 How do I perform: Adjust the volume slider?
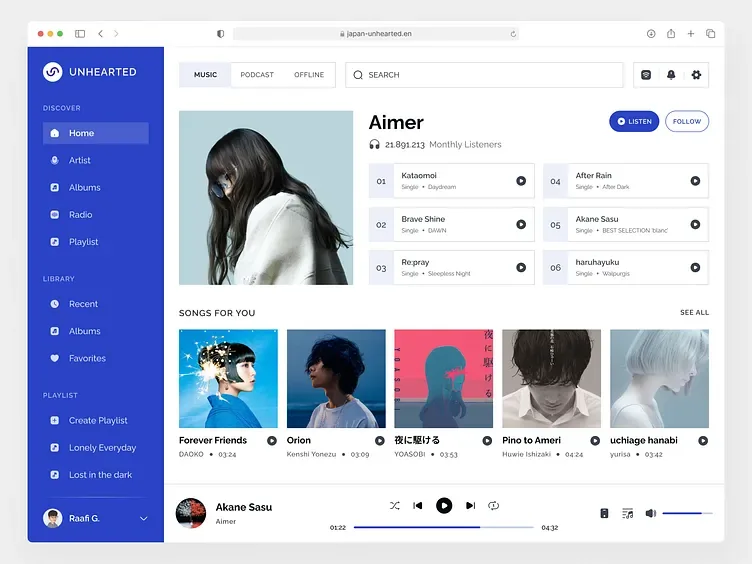coord(687,513)
